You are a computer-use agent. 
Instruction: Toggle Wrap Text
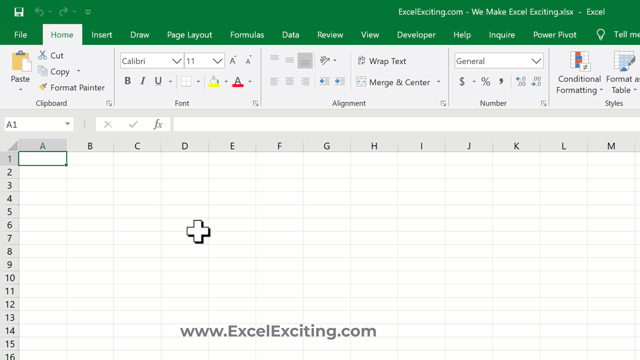[382, 61]
